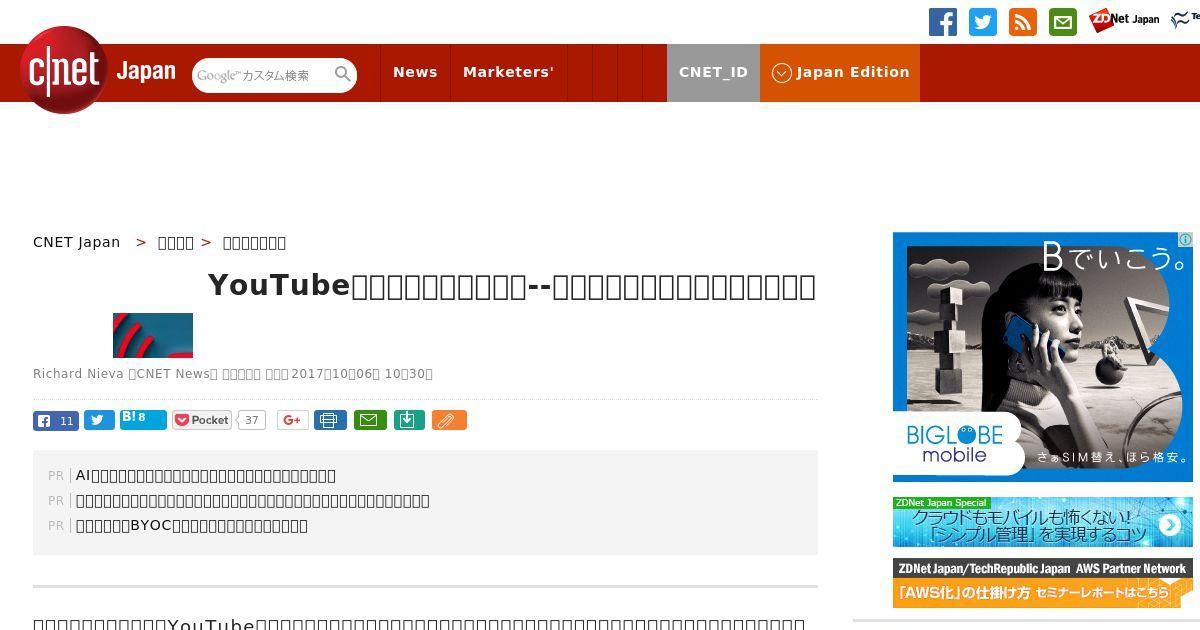Viewport: 1200px width, 630px height.
Task: Save article to Pocket
Action: coord(202,420)
